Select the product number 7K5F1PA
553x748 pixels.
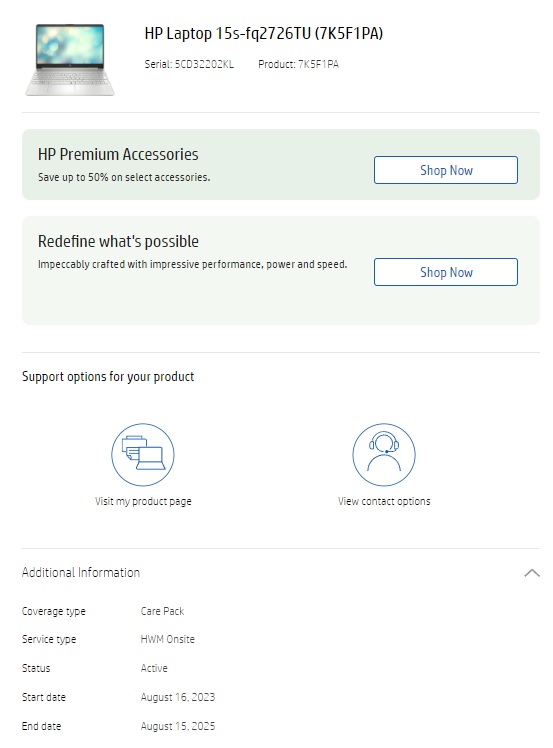[318, 64]
